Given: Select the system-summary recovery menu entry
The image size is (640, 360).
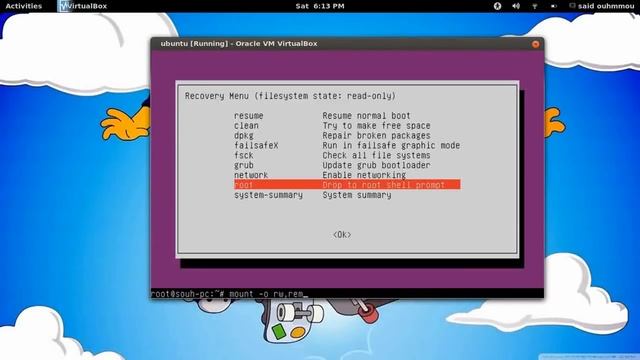Looking at the screenshot, I should pyautogui.click(x=268, y=195).
